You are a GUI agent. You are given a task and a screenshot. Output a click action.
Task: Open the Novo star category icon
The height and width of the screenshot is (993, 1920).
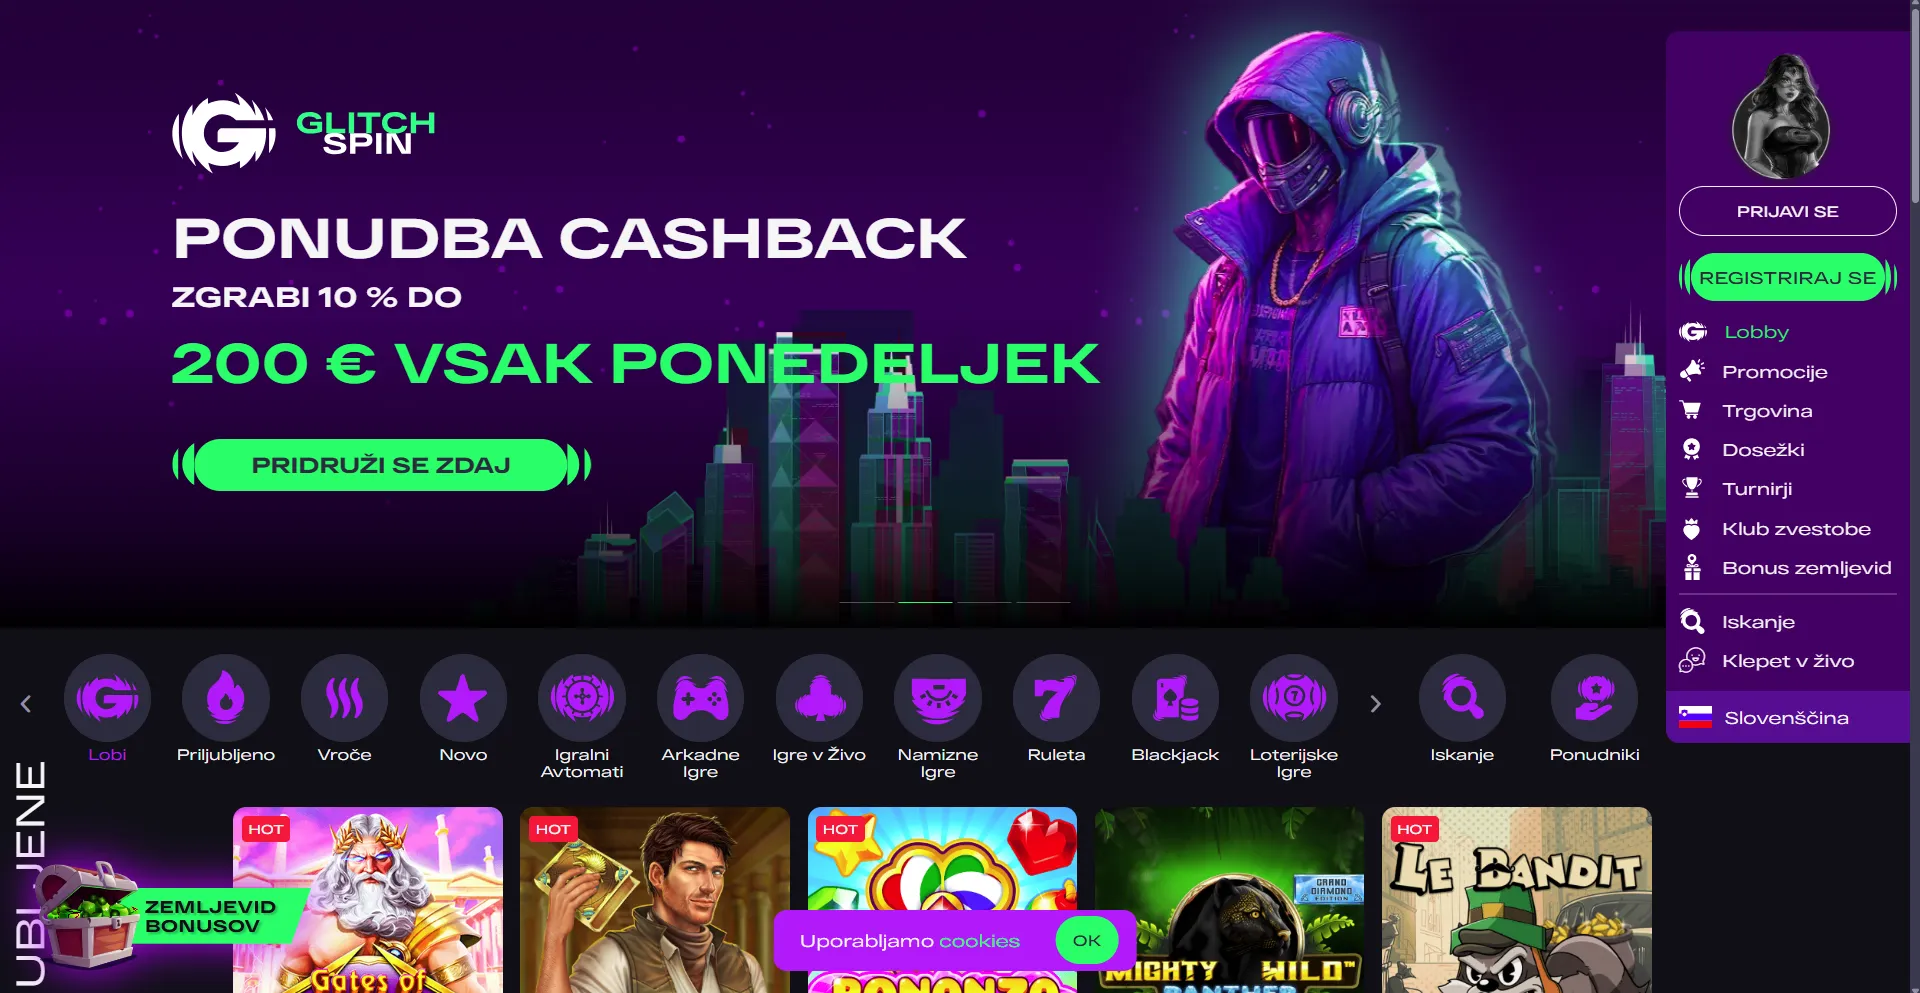tap(463, 698)
